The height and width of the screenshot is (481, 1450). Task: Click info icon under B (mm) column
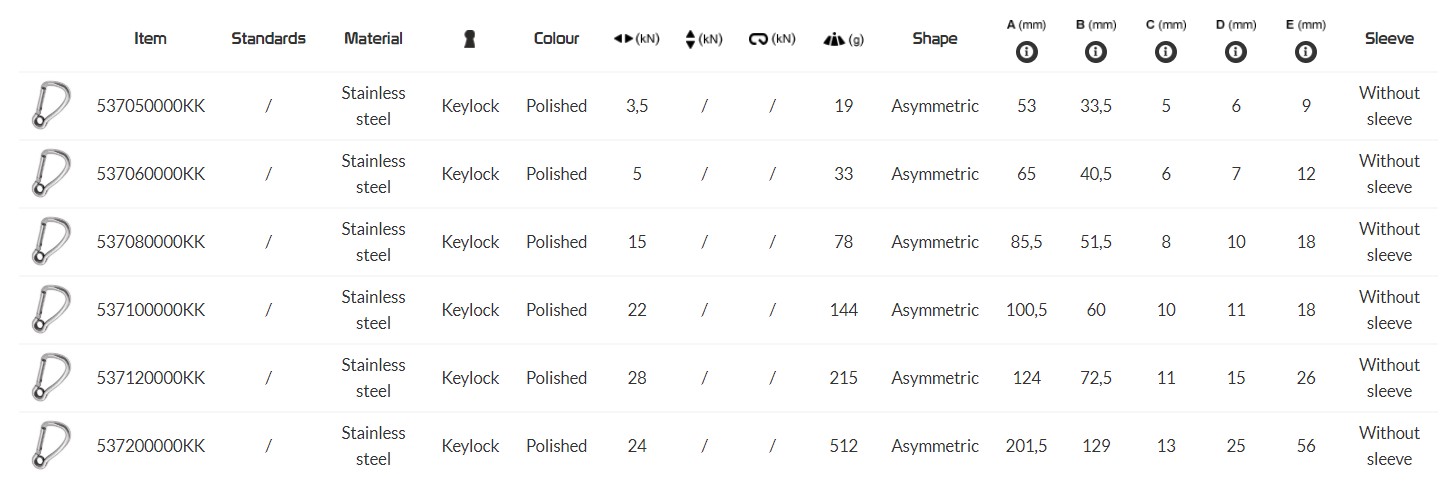pos(1096,51)
